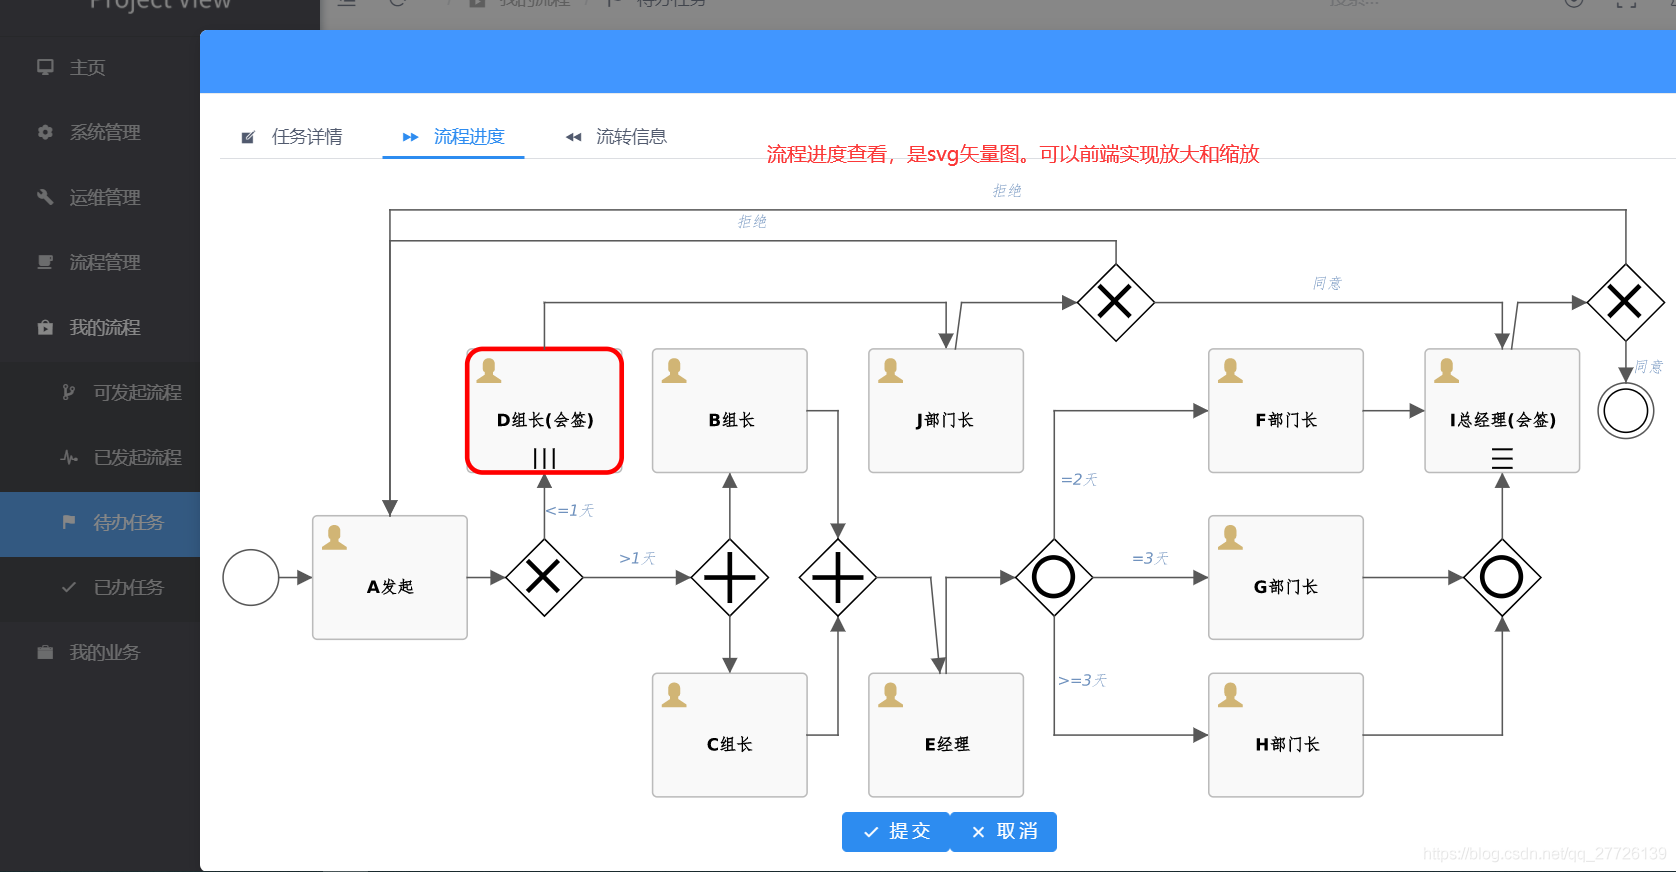Select the J部门长 task node
Image resolution: width=1676 pixels, height=872 pixels.
click(x=946, y=410)
